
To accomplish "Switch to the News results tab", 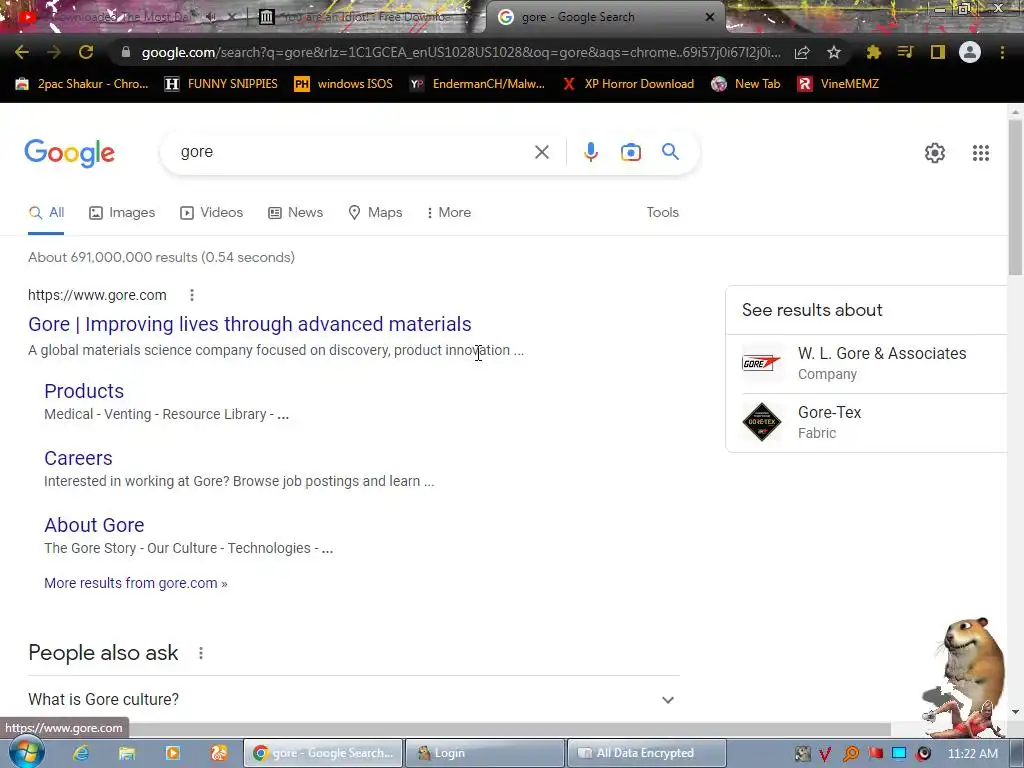I will 296,212.
